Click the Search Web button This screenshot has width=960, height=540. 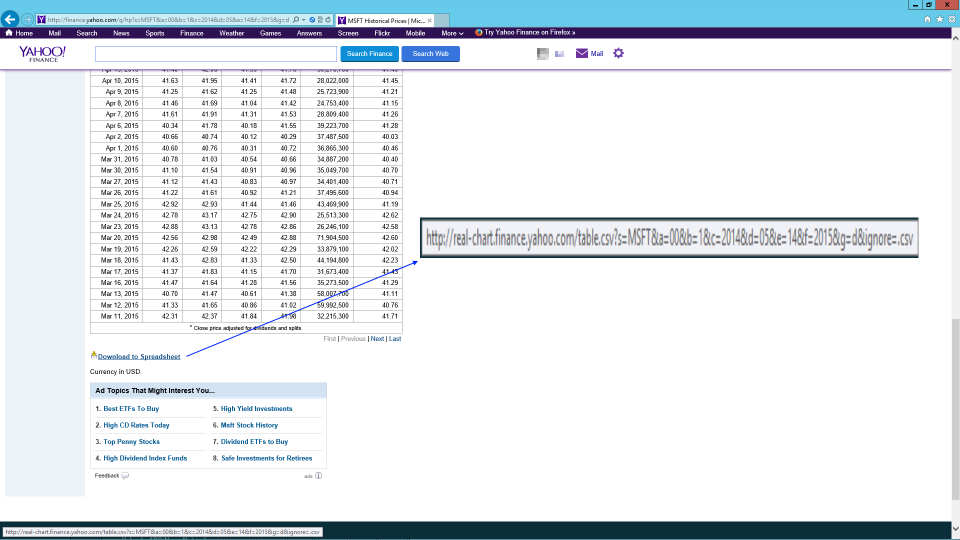pos(430,54)
